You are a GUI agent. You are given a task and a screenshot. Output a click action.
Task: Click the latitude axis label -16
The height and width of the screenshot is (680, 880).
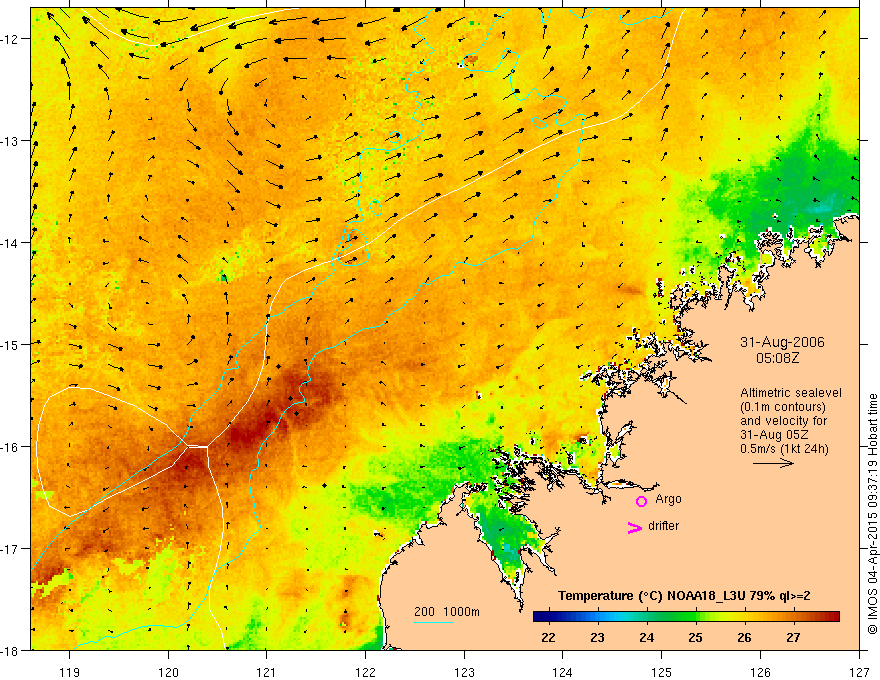(x=10, y=447)
